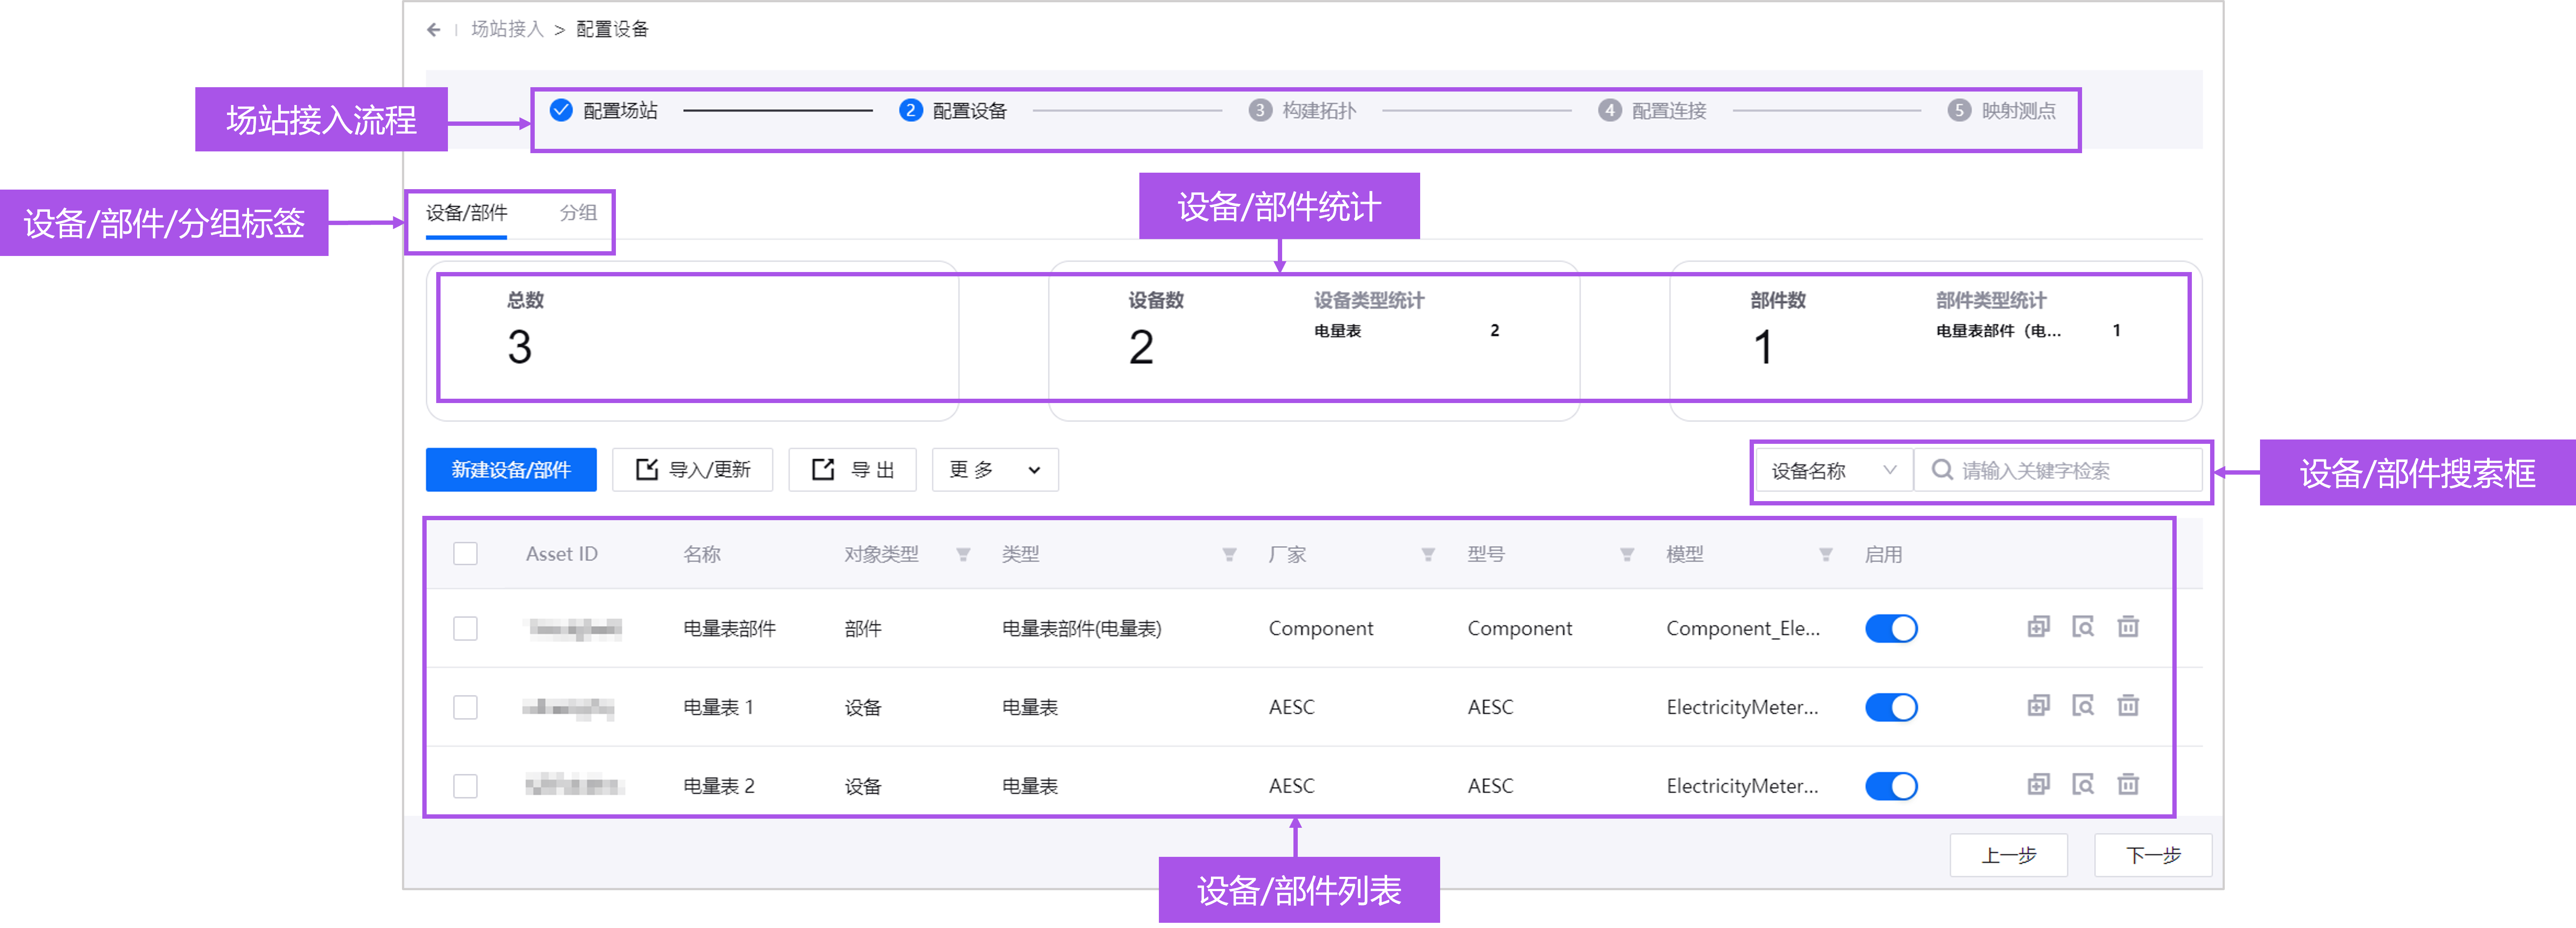Click the 设备数 statistic card
This screenshot has height=928, width=2576.
pyautogui.click(x=1313, y=341)
